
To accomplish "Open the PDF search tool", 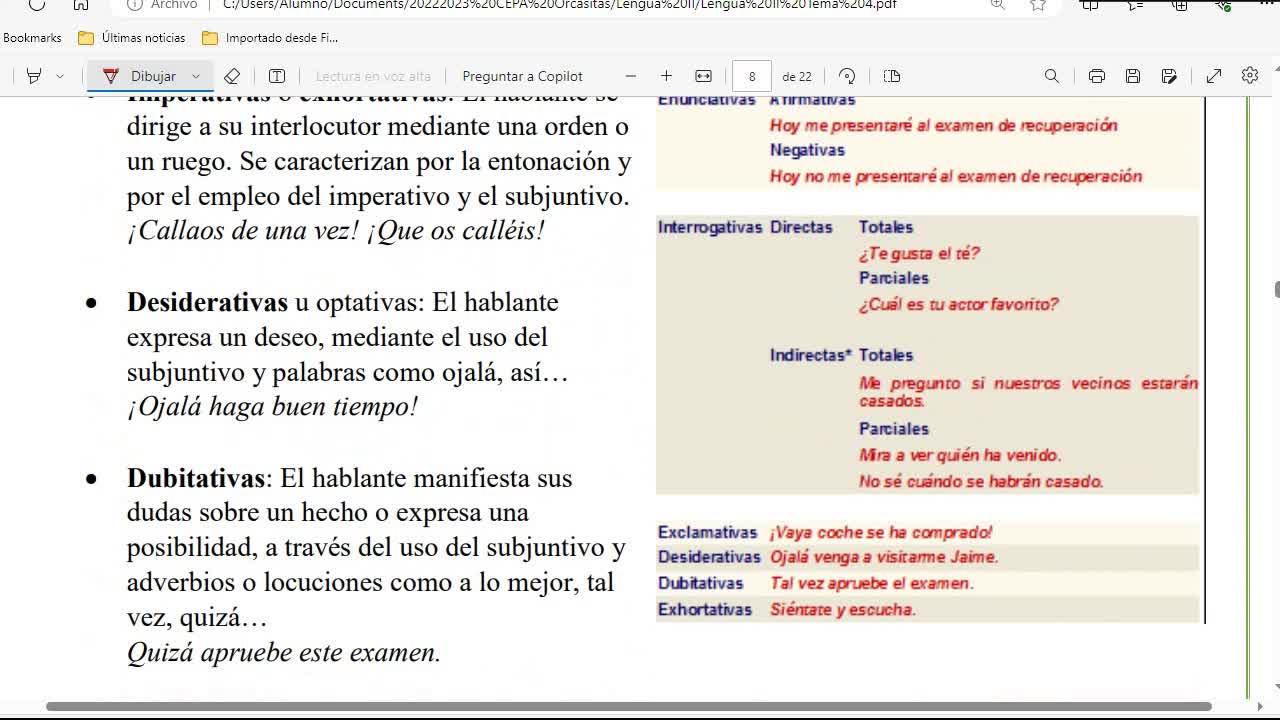I will (x=1052, y=76).
